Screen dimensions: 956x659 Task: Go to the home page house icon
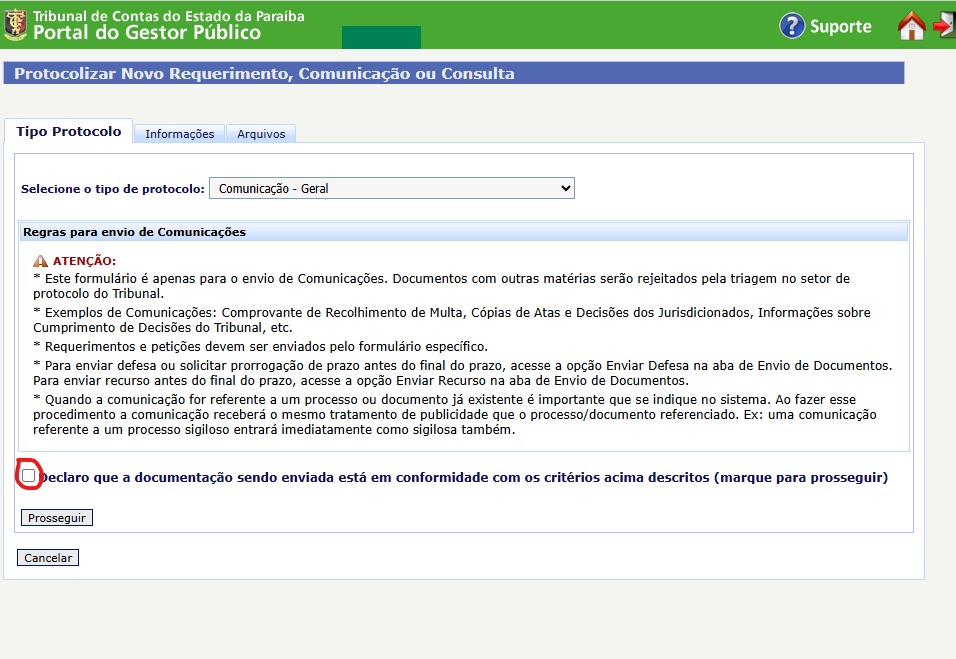click(x=911, y=26)
